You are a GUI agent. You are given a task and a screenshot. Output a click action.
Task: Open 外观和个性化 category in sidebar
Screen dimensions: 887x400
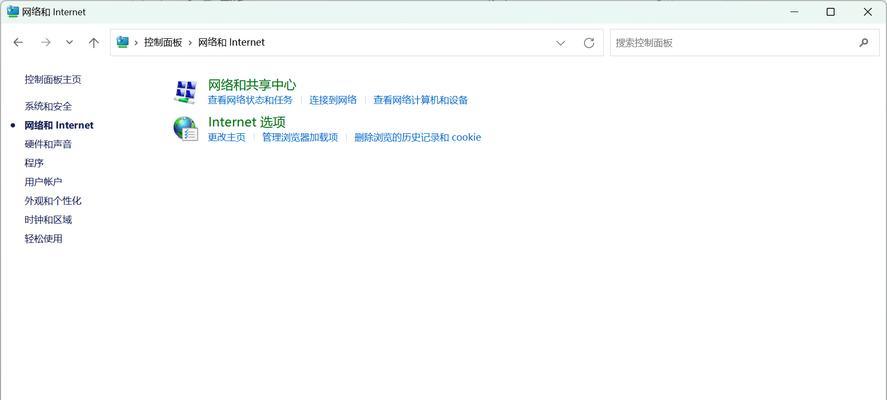tap(53, 201)
